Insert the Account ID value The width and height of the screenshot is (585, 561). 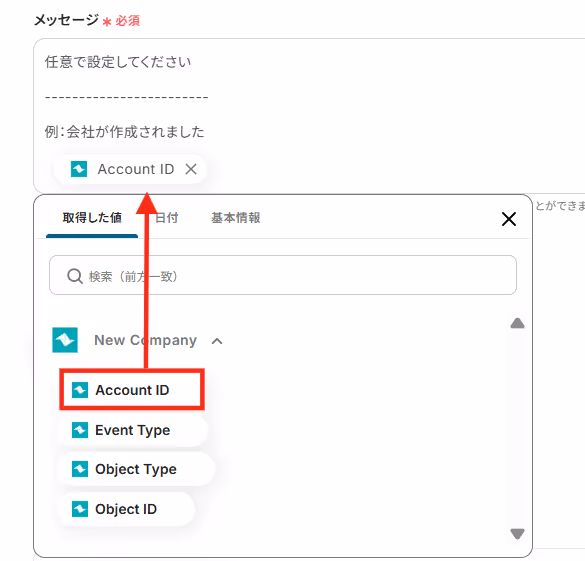click(132, 390)
